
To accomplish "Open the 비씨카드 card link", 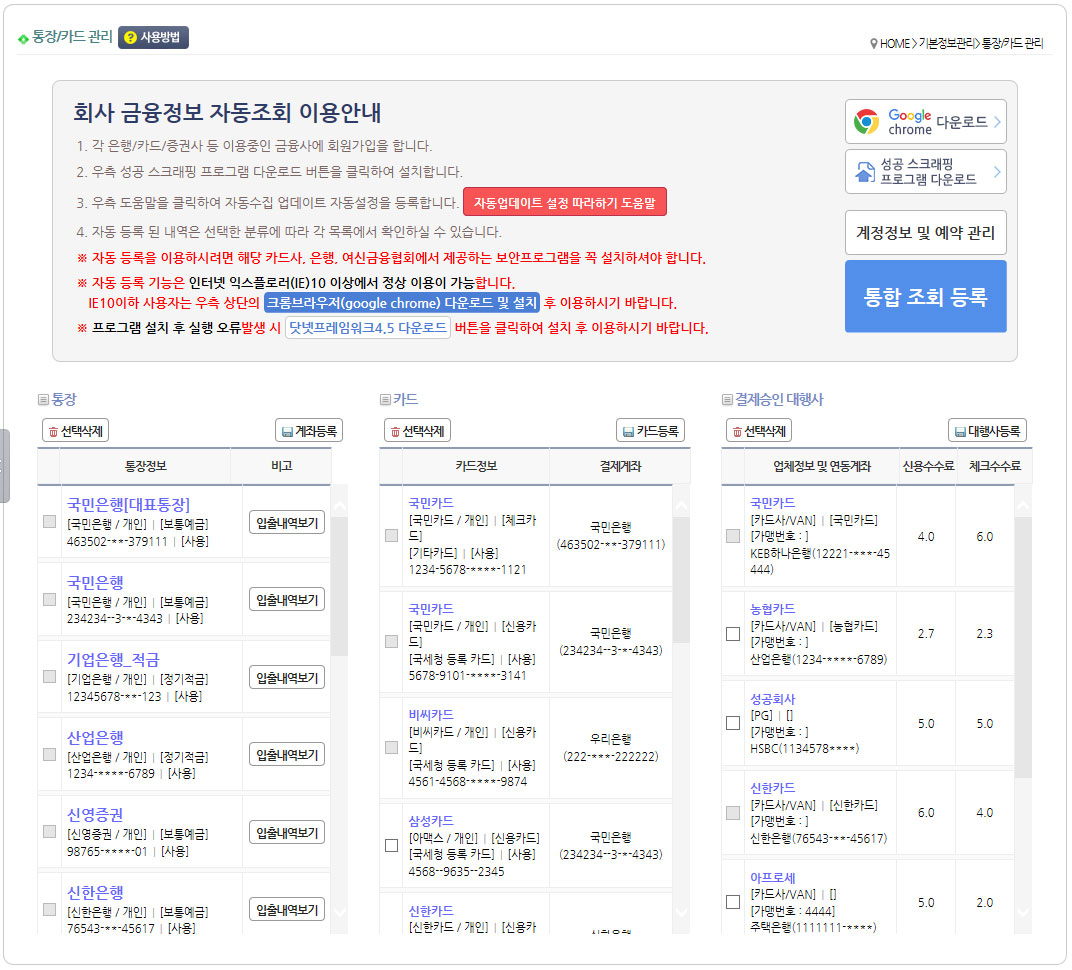I will (431, 714).
